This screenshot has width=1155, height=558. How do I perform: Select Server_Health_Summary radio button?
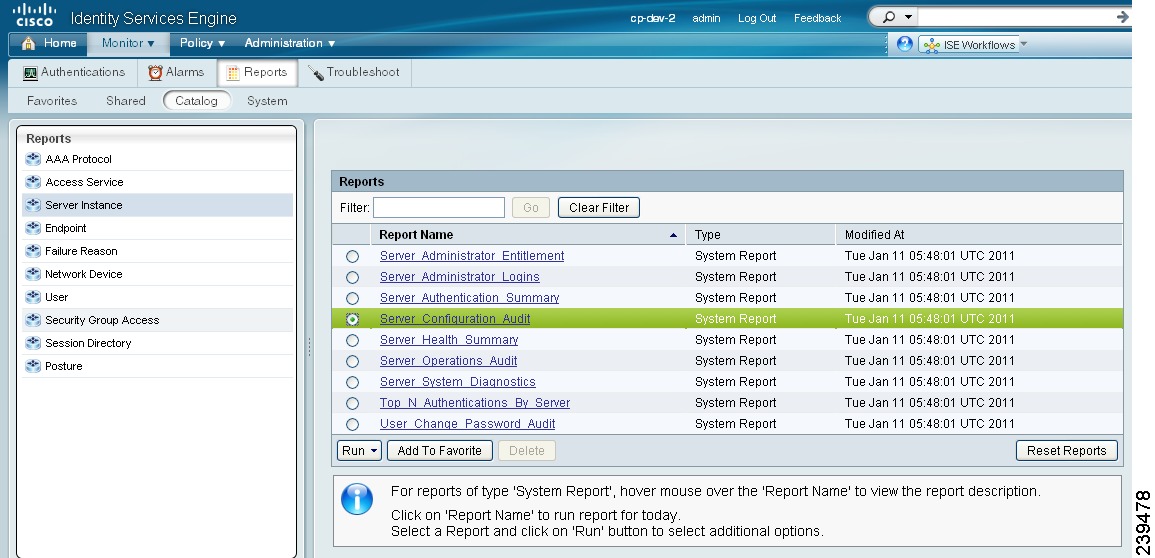353,340
